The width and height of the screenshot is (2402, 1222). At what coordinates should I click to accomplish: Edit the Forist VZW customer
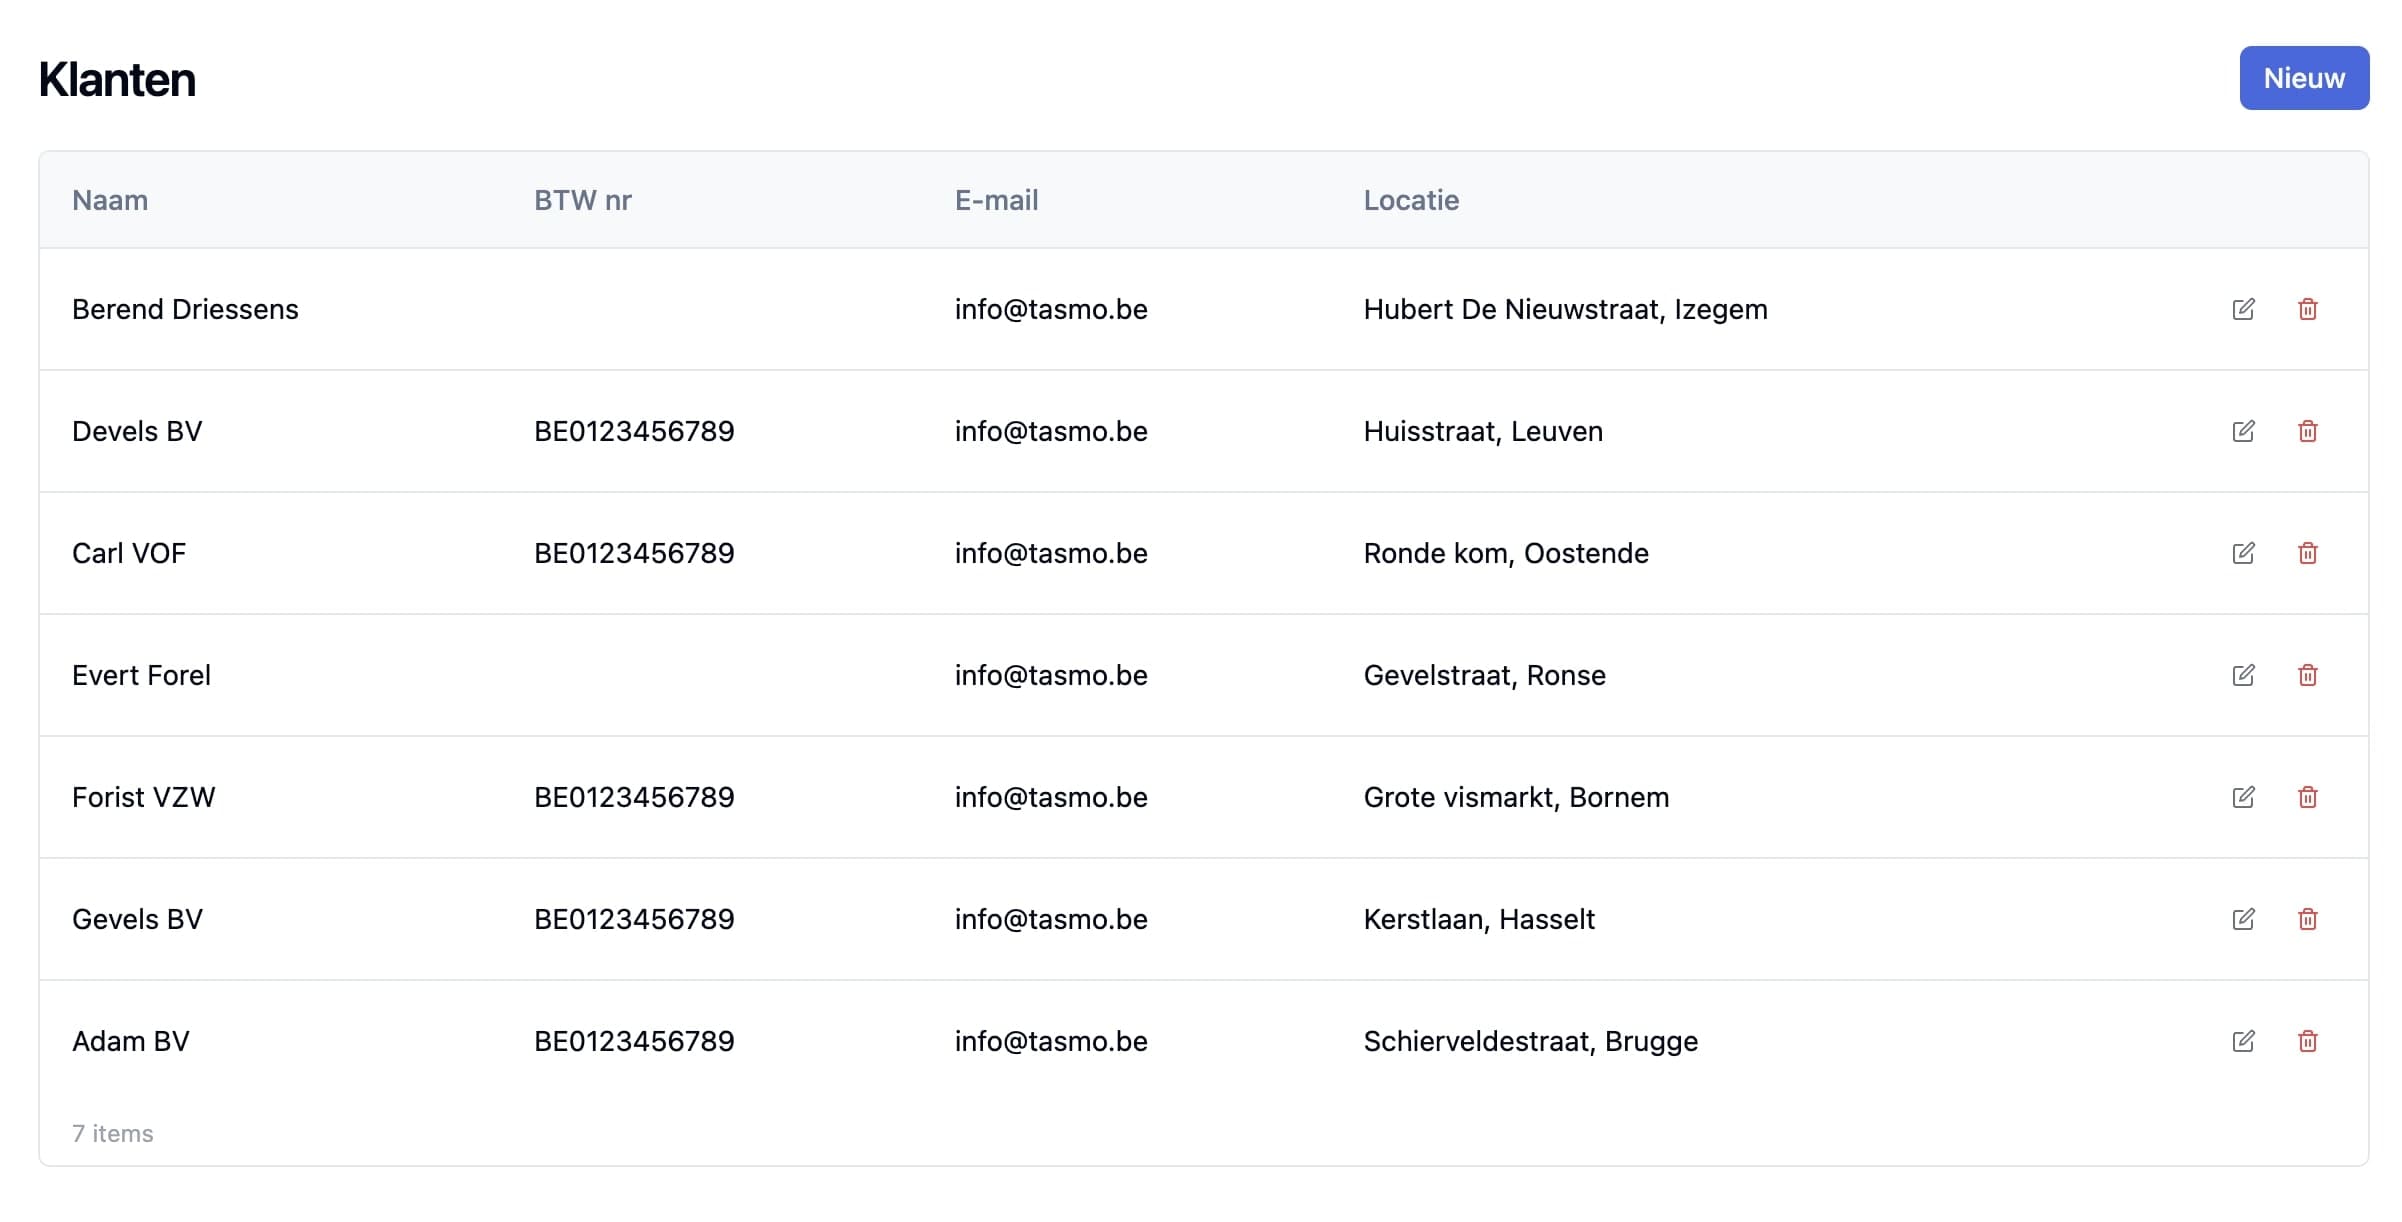click(x=2243, y=797)
